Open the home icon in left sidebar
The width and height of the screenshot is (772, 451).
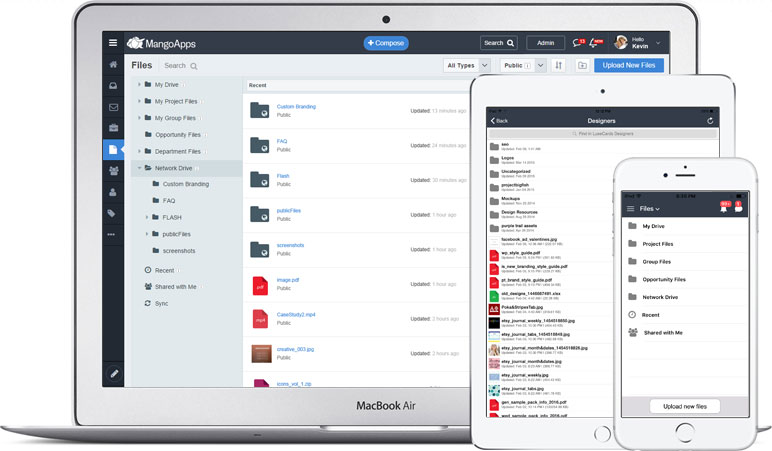click(x=113, y=64)
